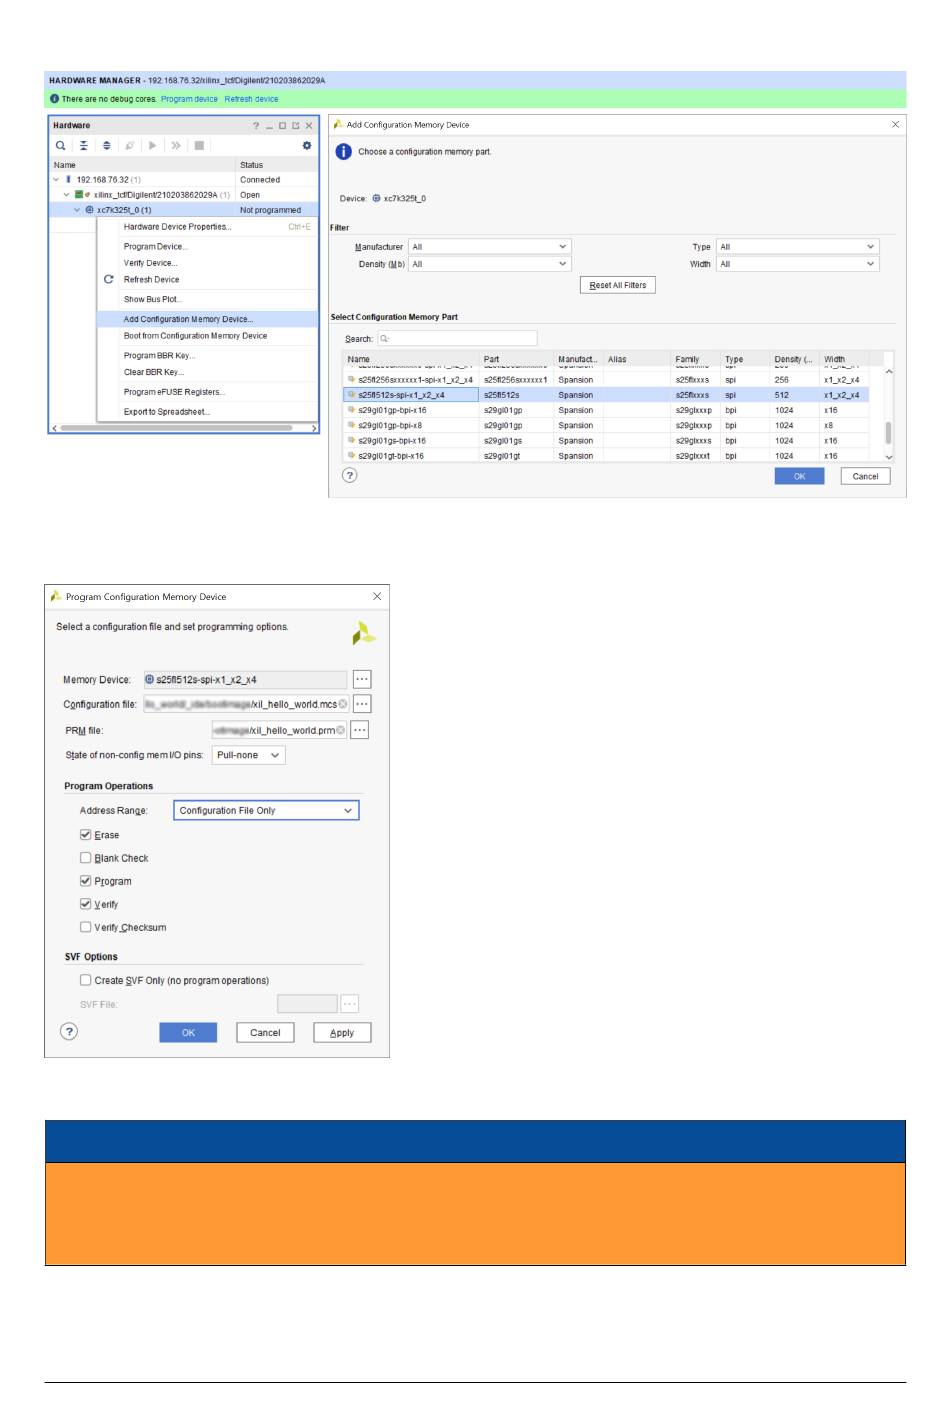Image resolution: width=950 pixels, height=1419 pixels.
Task: Collapse the xc7k325t_0 device node
Action: [x=77, y=210]
